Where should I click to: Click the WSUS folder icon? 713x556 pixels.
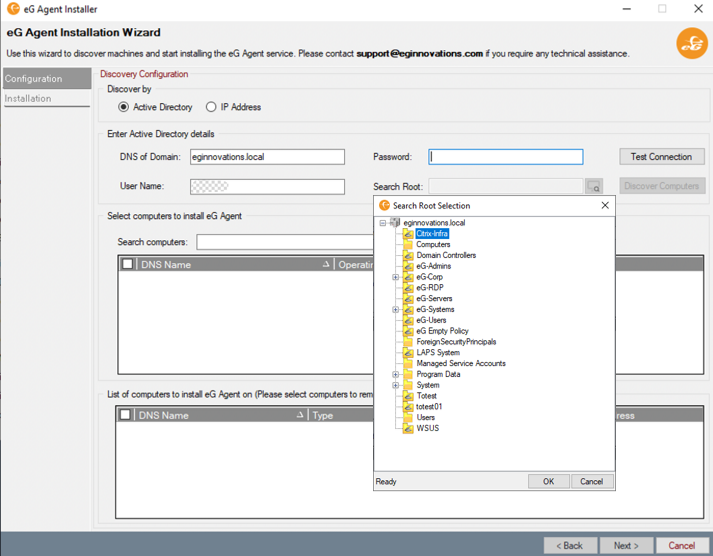408,428
